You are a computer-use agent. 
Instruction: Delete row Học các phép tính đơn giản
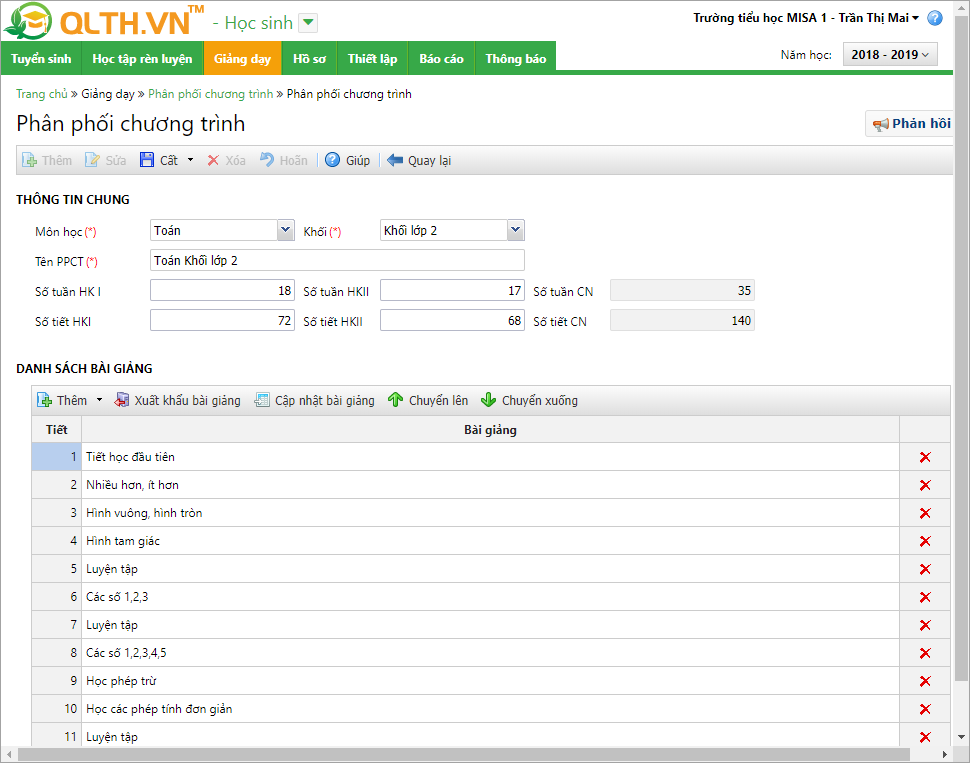point(925,709)
